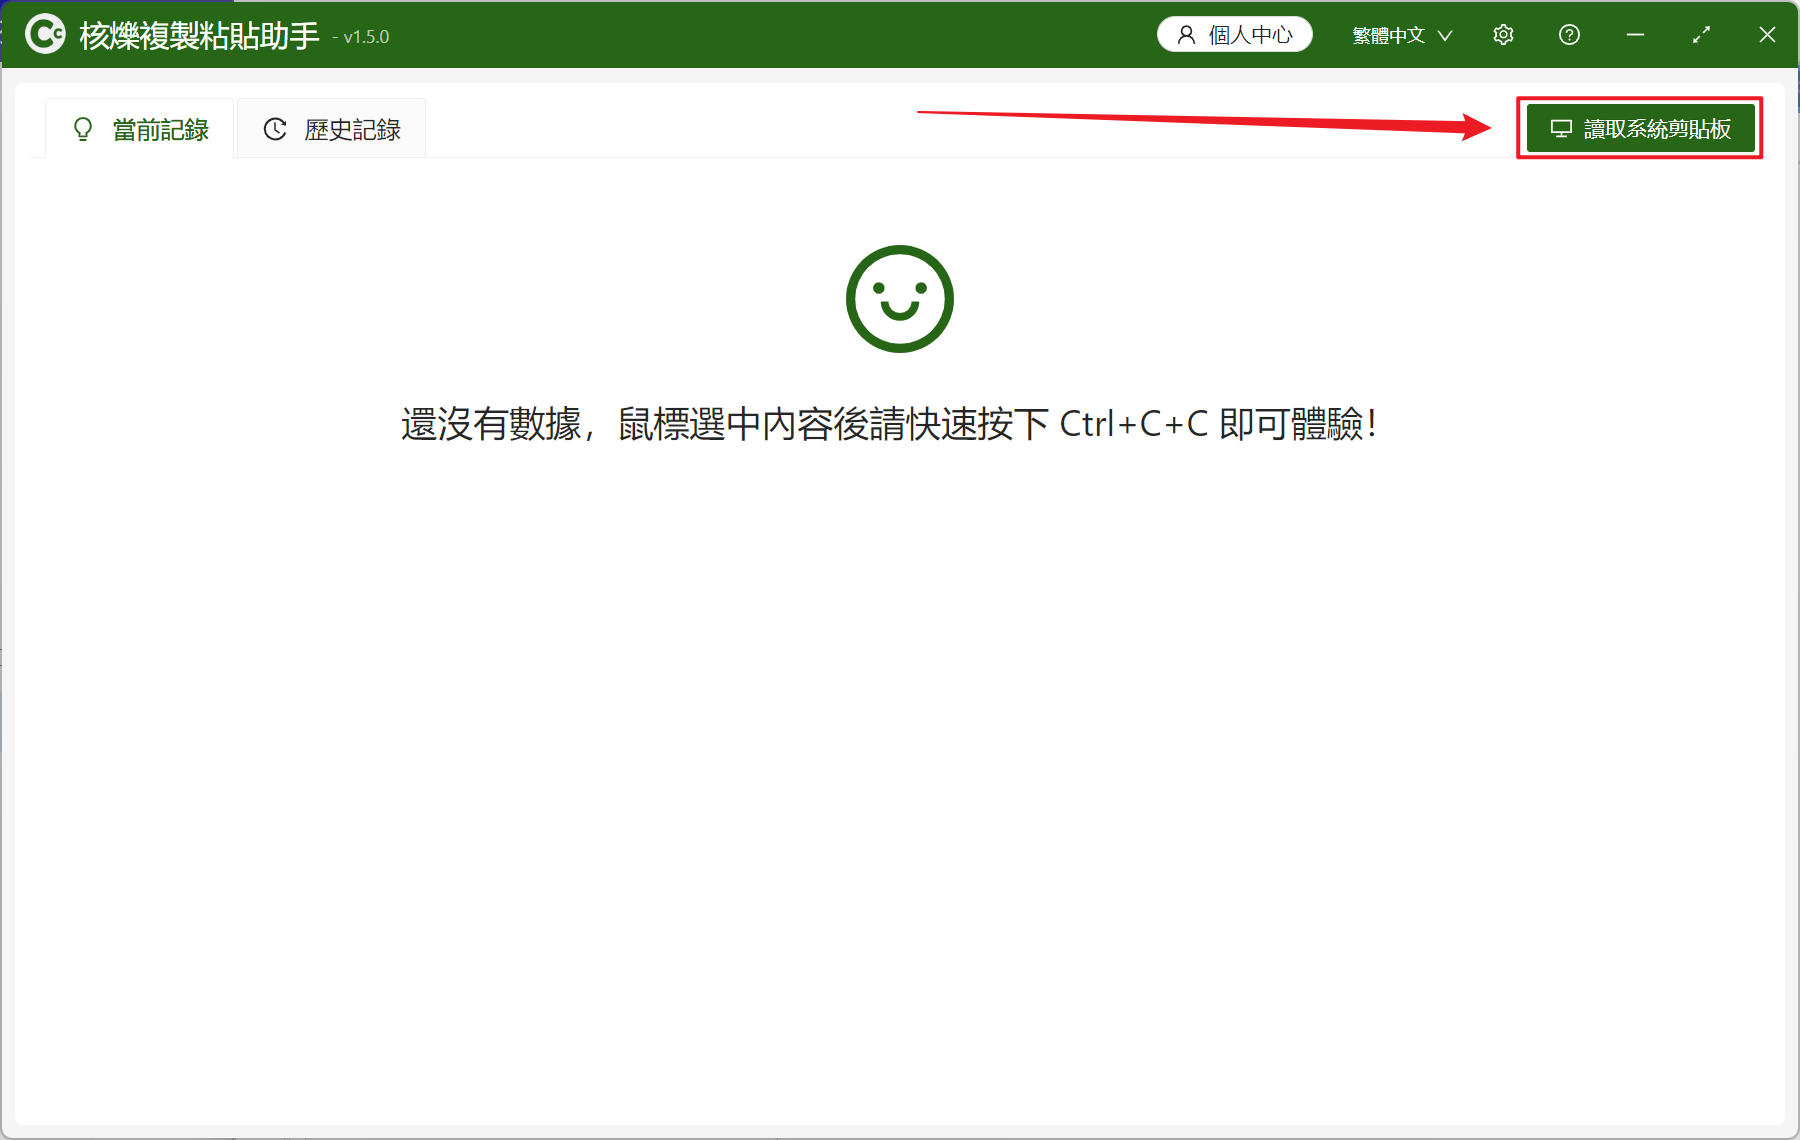Click the 讀取系統剪貼板 button
1800x1140 pixels.
point(1640,129)
